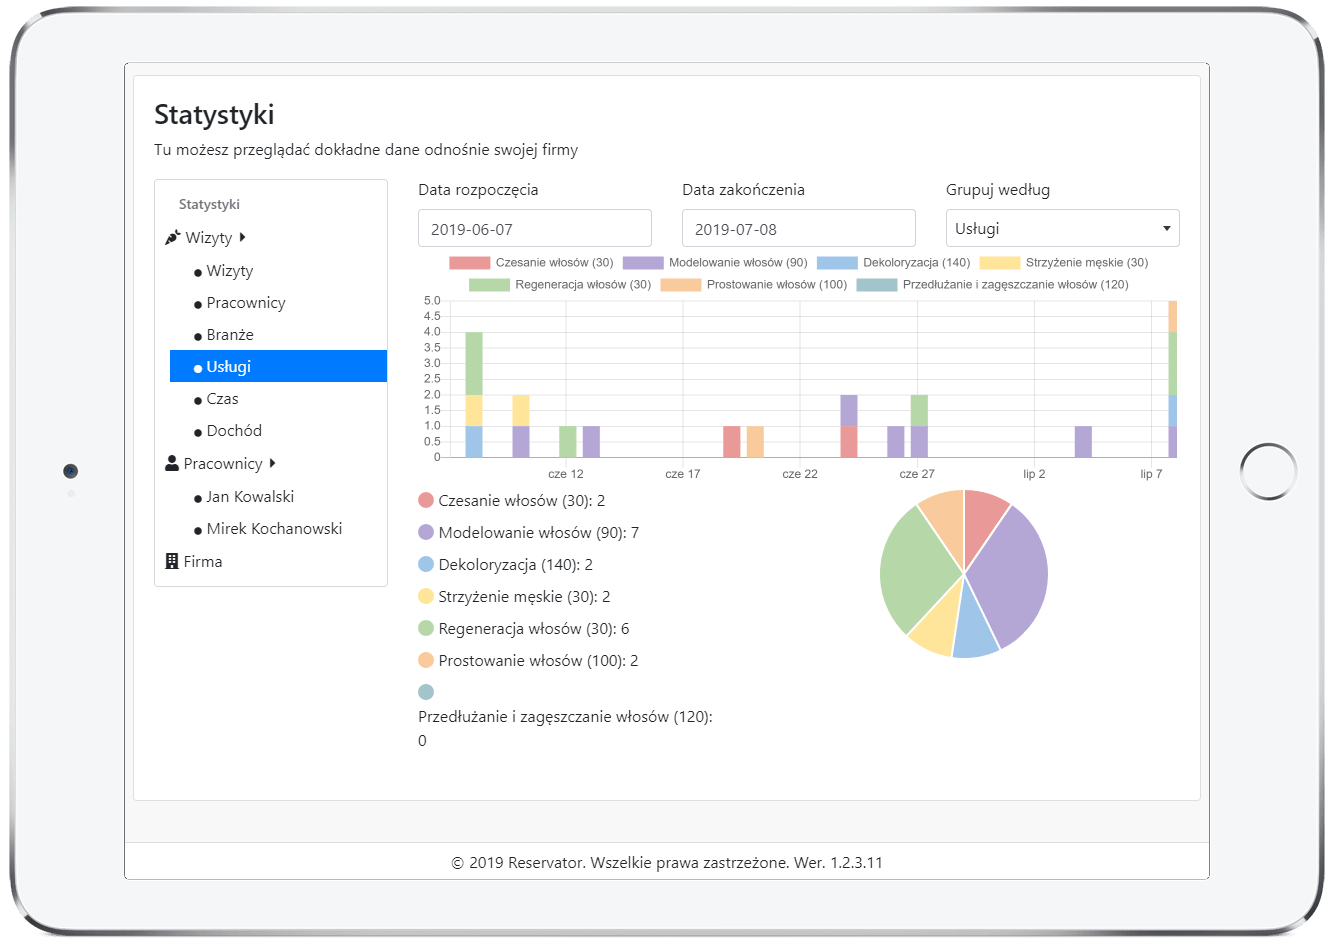
Task: Hide Regeneracja włosów (30) series in legend
Action: (560, 285)
